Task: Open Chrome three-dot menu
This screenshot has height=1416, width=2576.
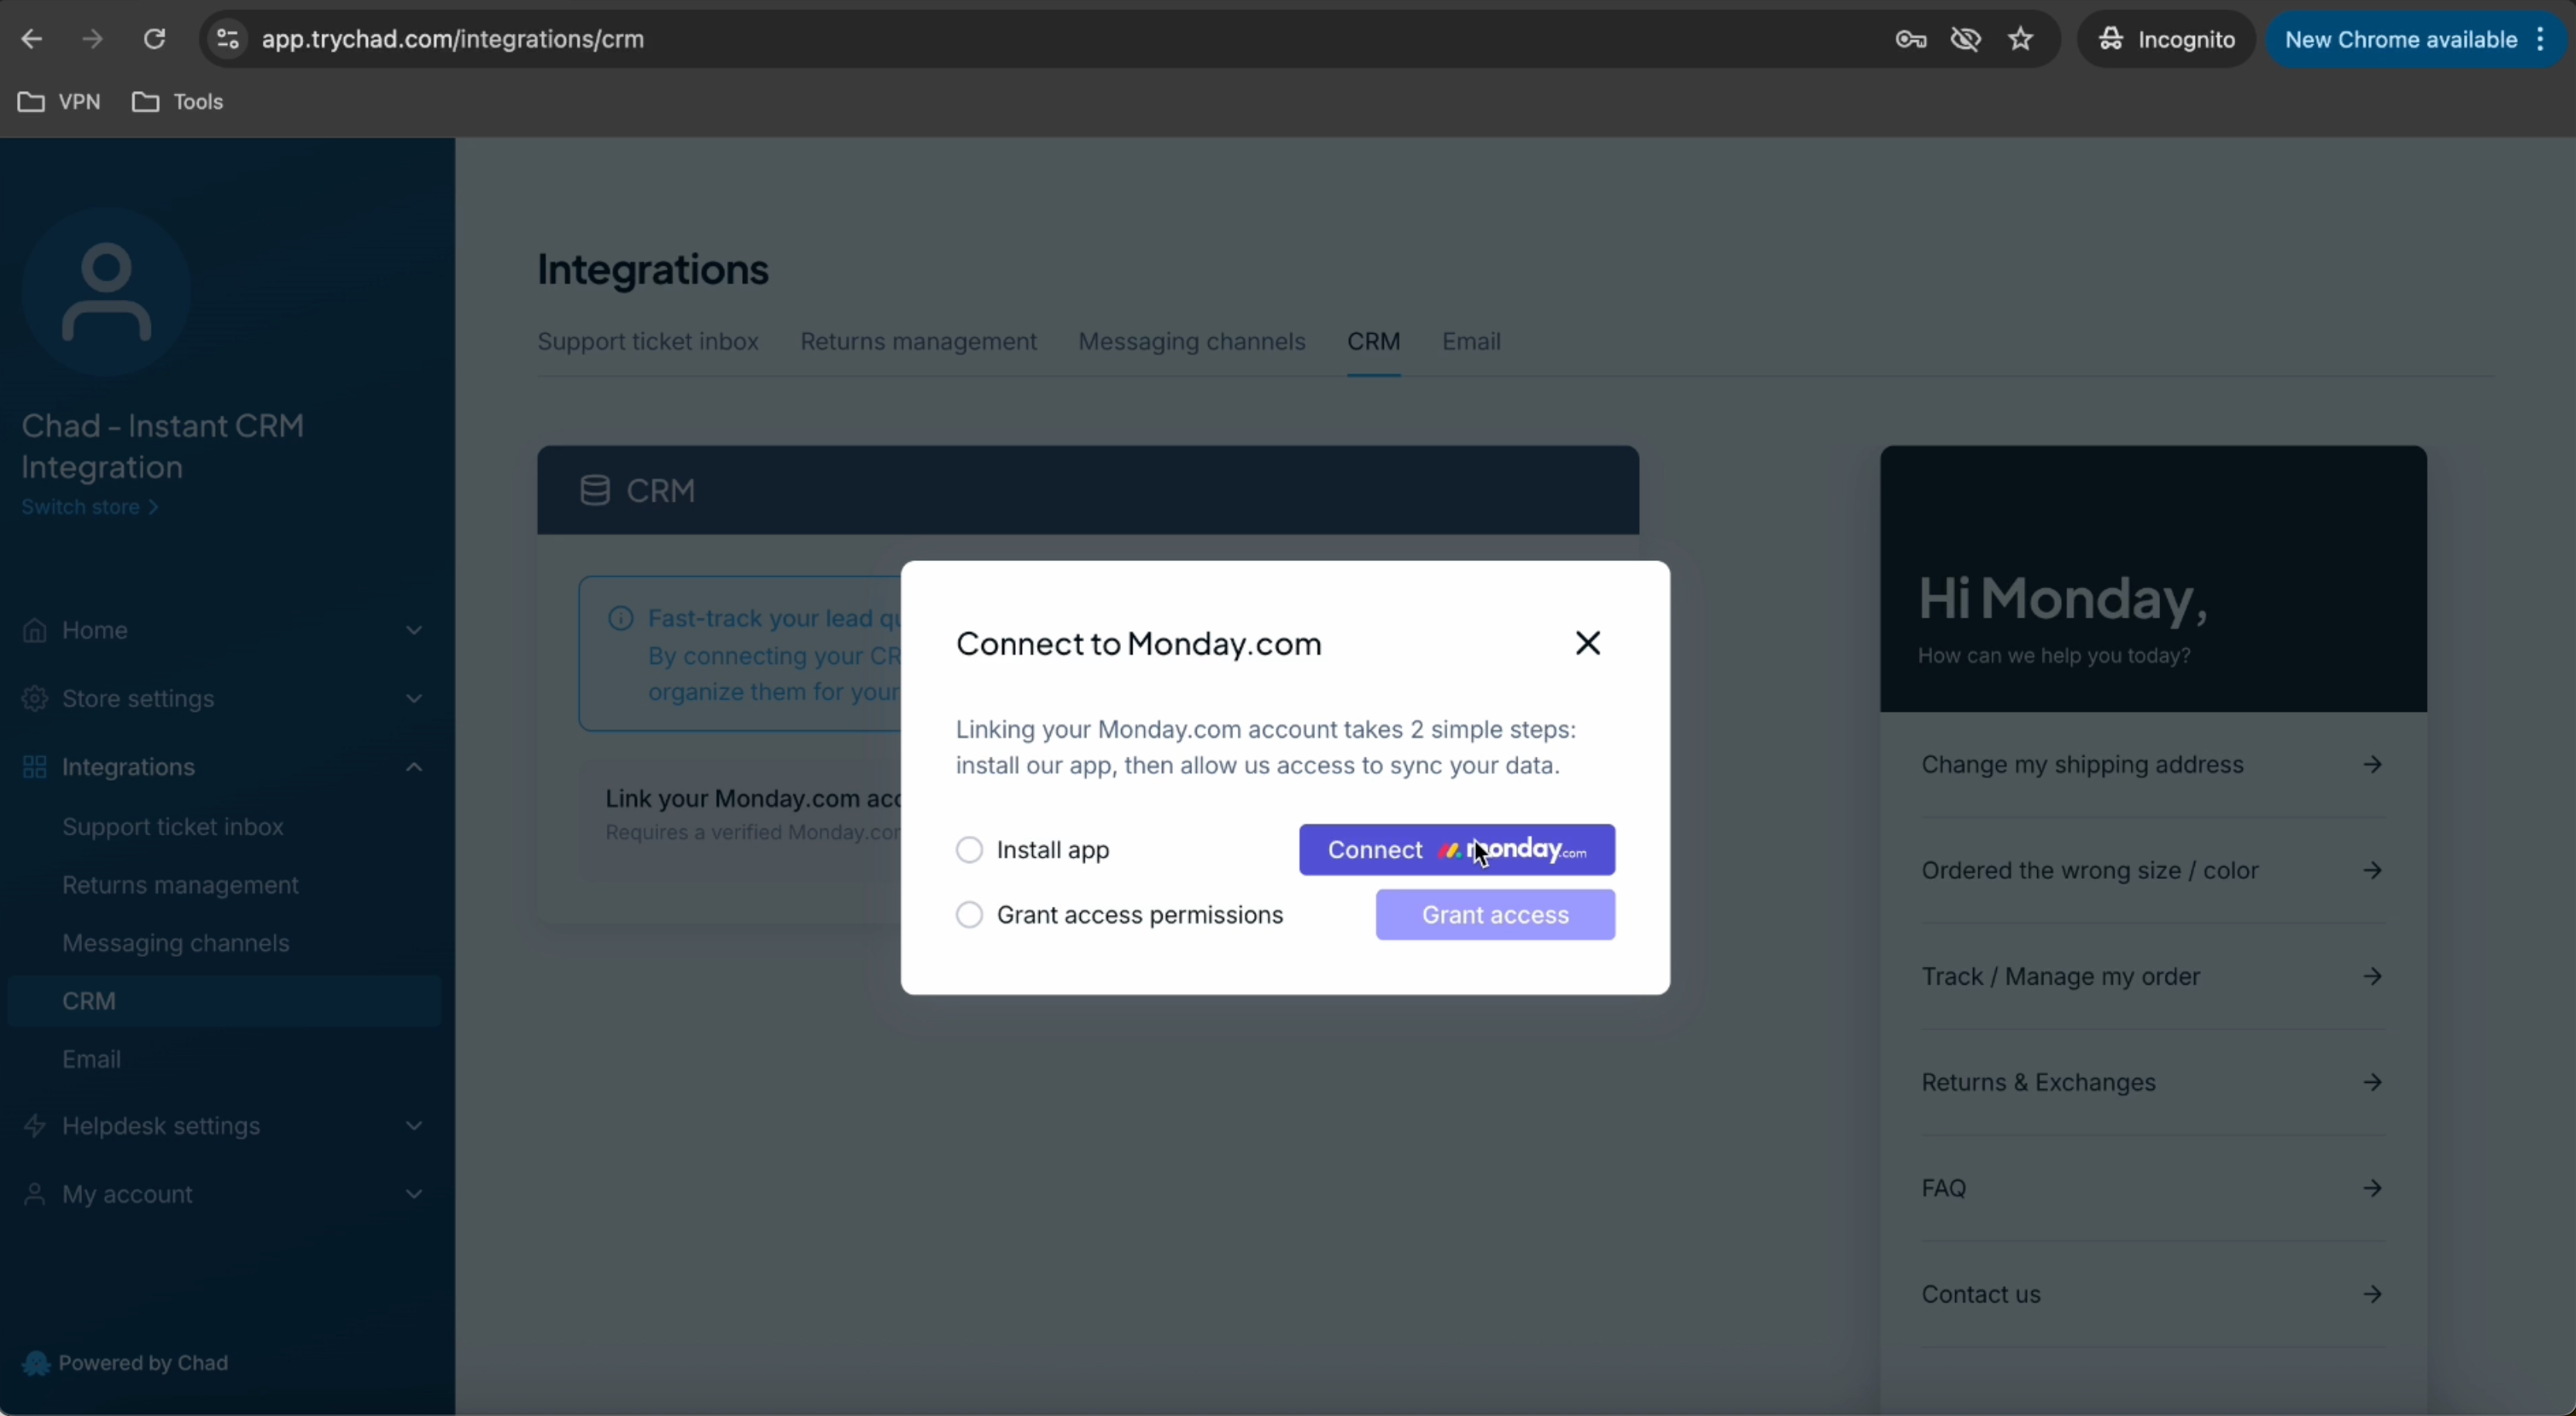Action: coord(2541,39)
